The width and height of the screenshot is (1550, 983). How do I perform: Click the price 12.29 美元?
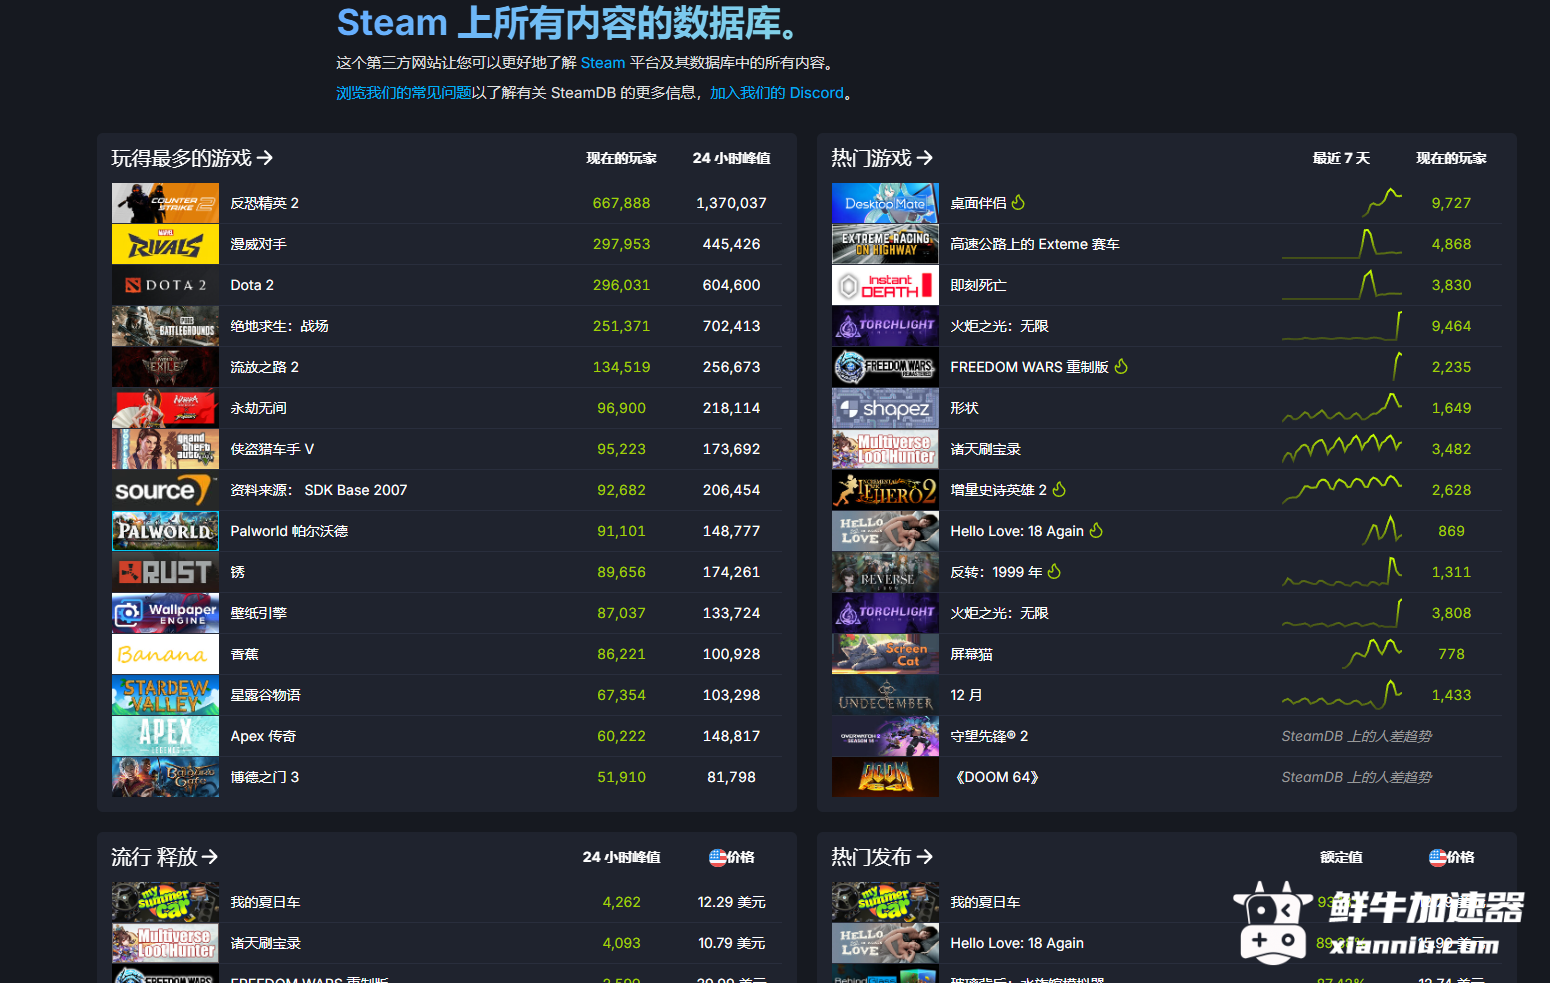[x=731, y=902]
